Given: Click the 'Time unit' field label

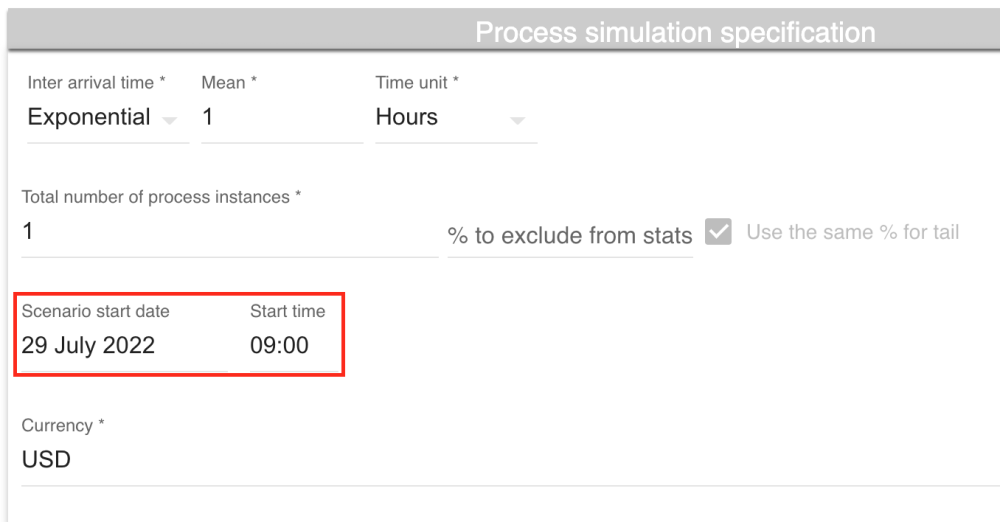Looking at the screenshot, I should 417,83.
